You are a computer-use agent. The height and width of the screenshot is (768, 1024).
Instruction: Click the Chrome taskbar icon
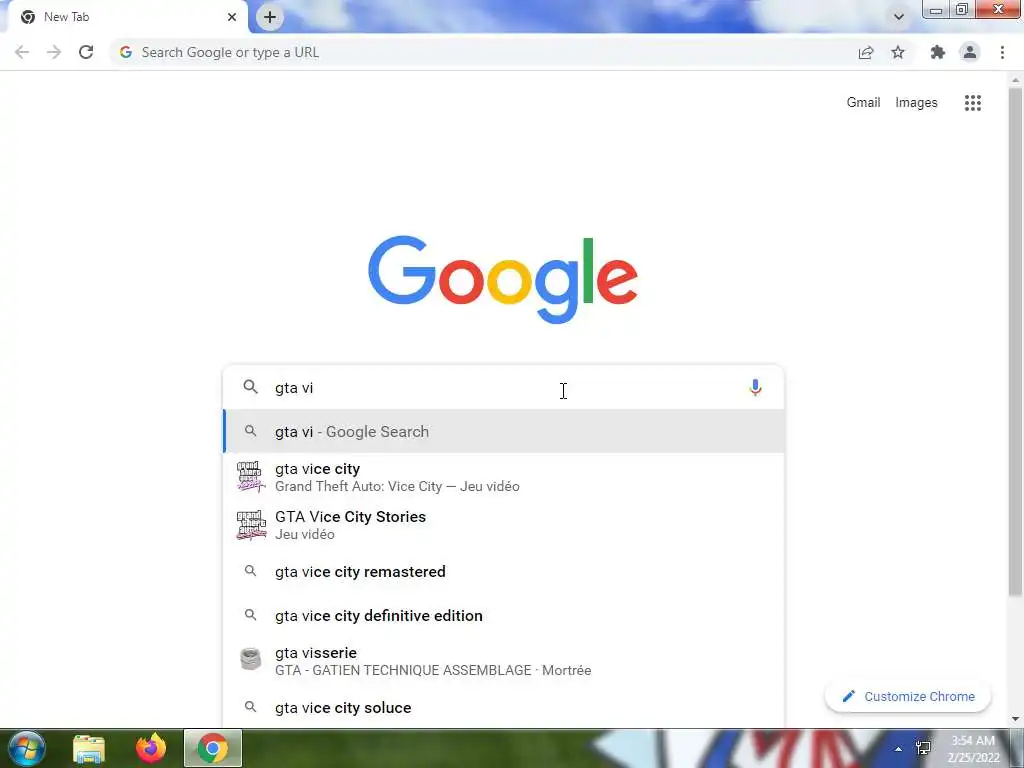pyautogui.click(x=213, y=748)
